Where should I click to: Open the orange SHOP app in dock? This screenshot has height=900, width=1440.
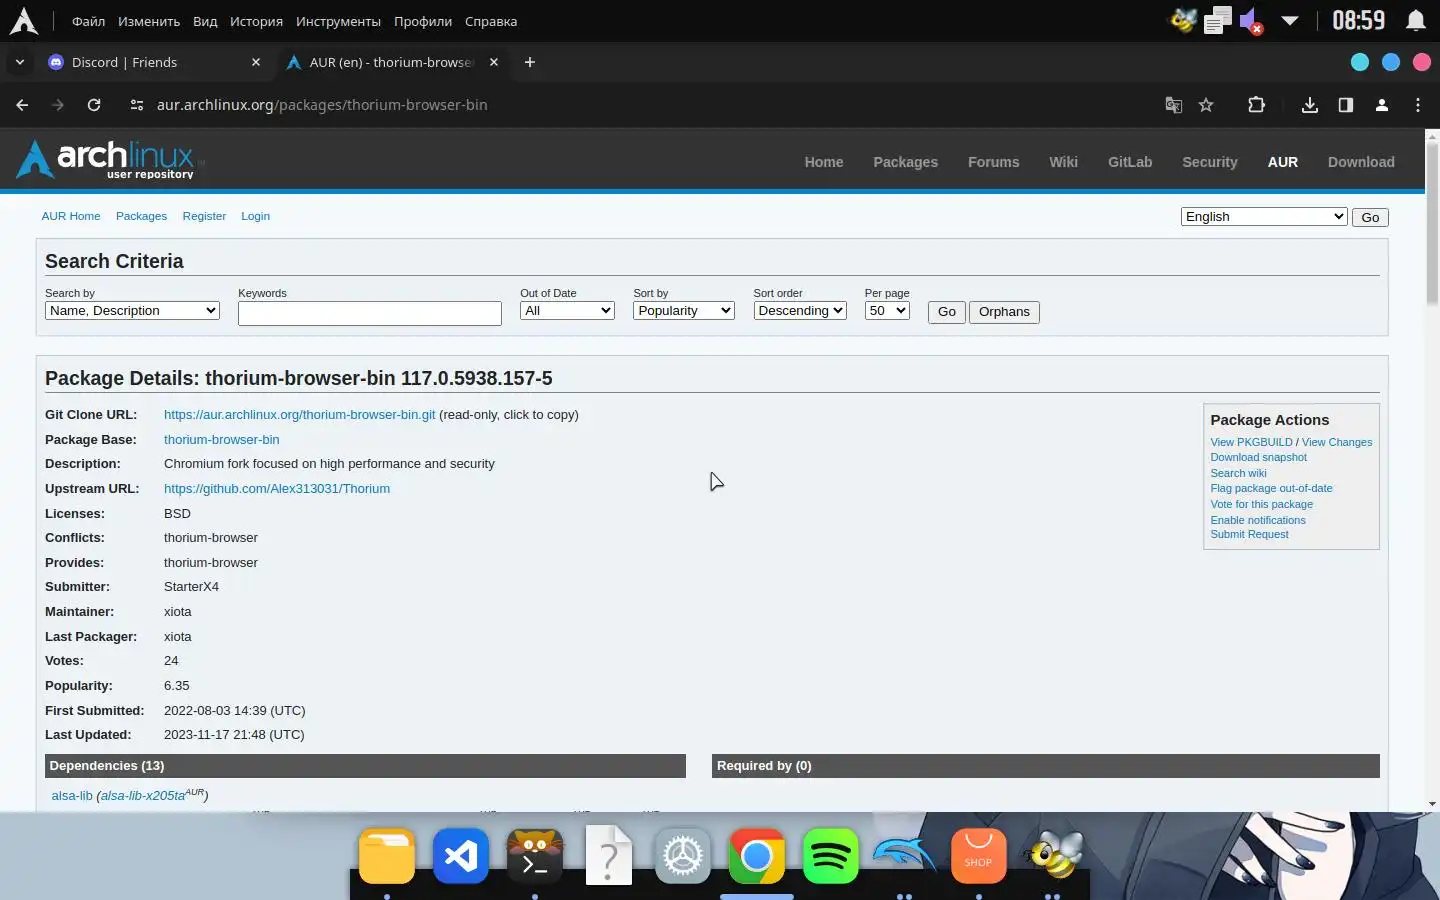click(978, 856)
